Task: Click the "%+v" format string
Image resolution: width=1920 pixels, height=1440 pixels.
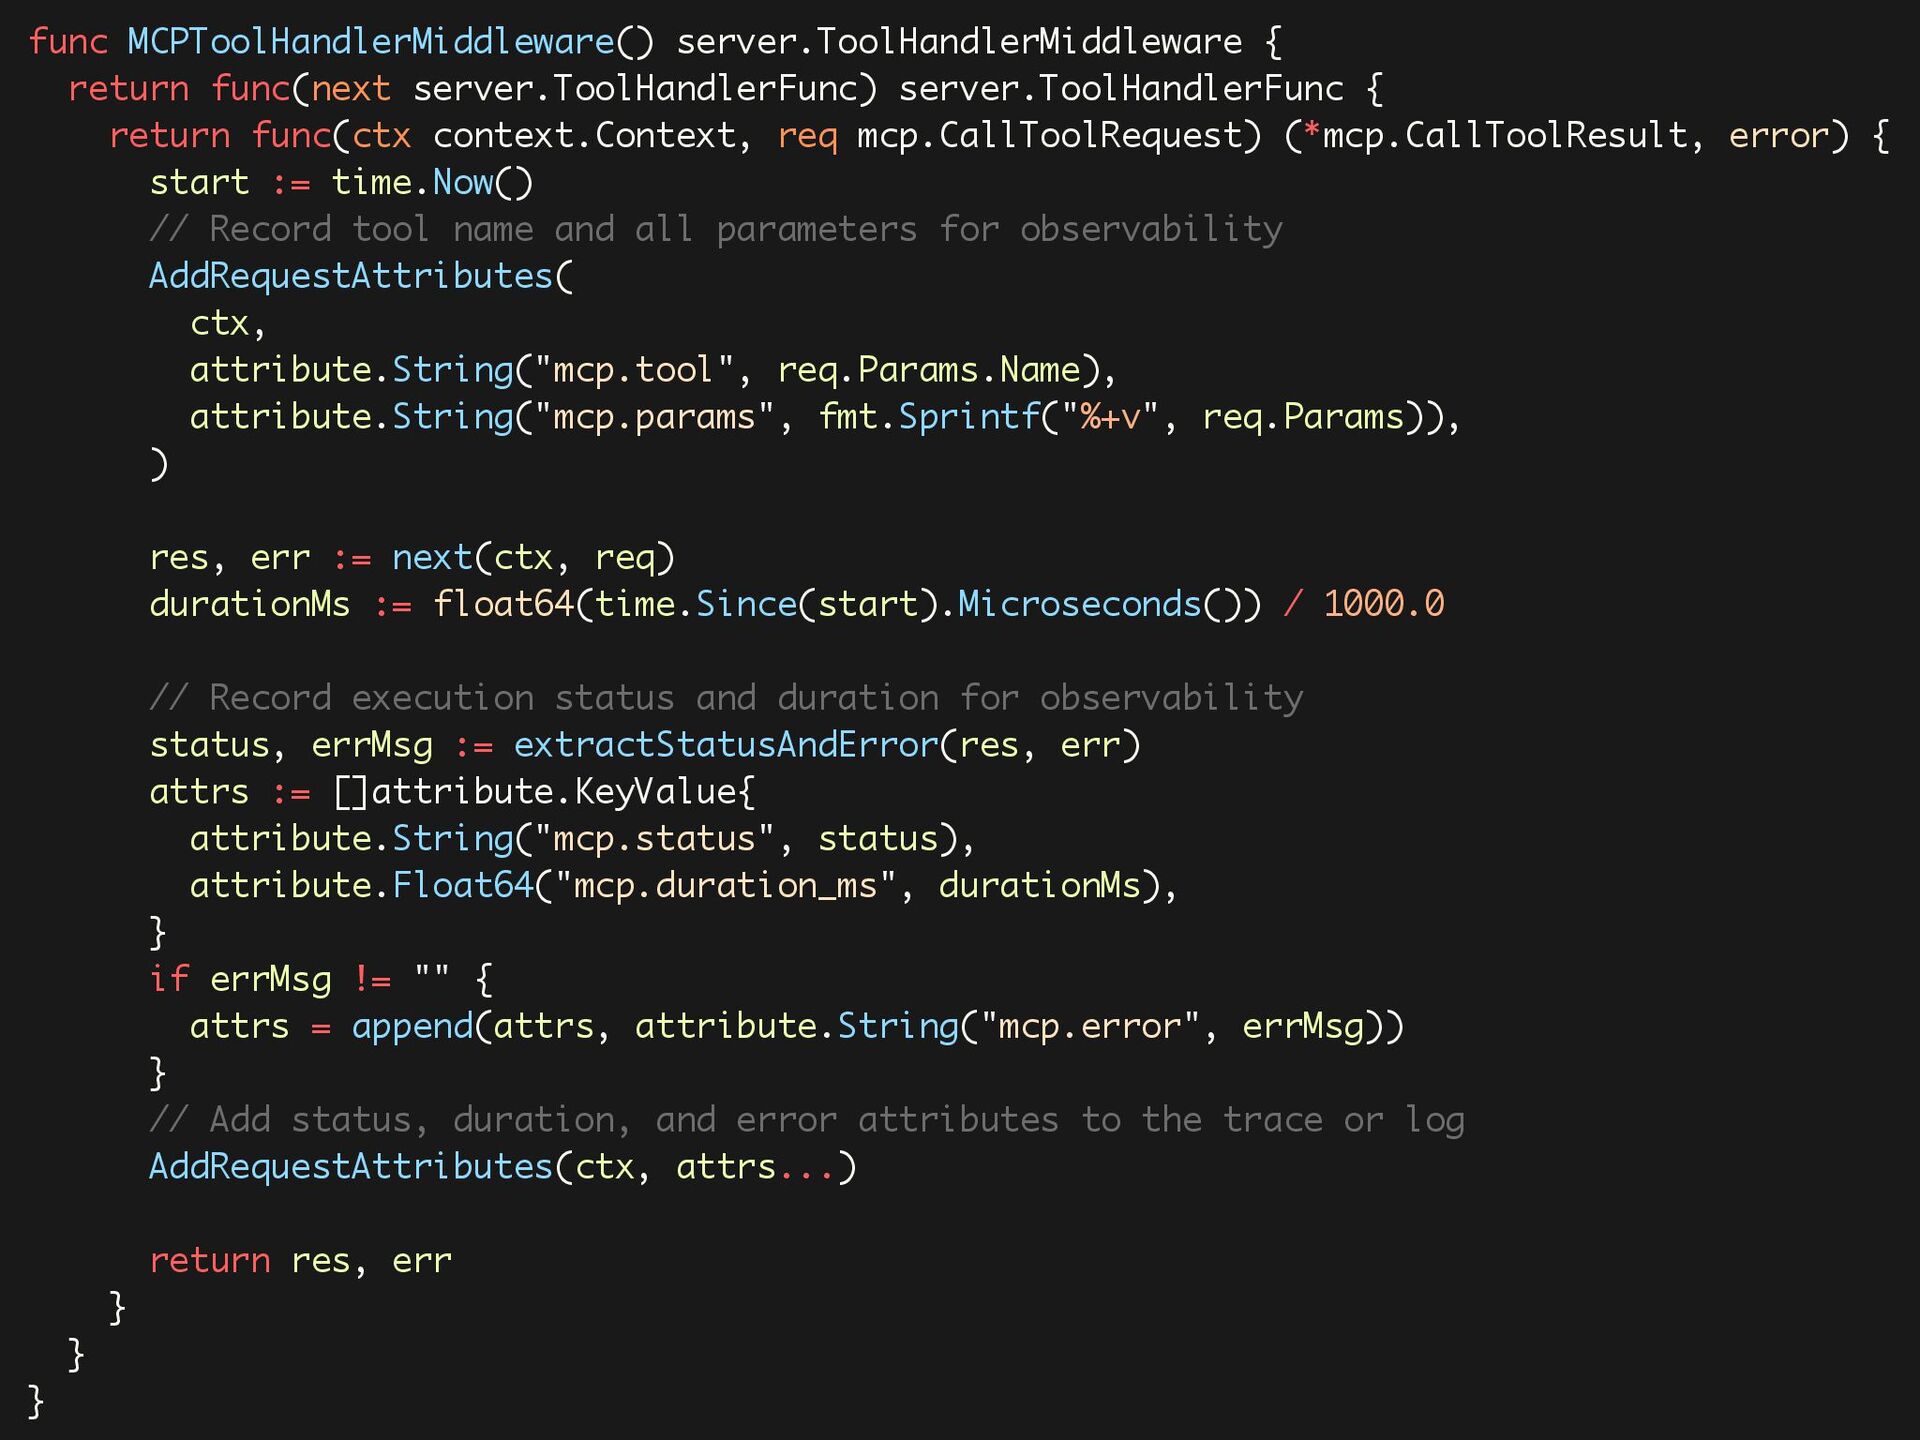Action: click(1109, 417)
